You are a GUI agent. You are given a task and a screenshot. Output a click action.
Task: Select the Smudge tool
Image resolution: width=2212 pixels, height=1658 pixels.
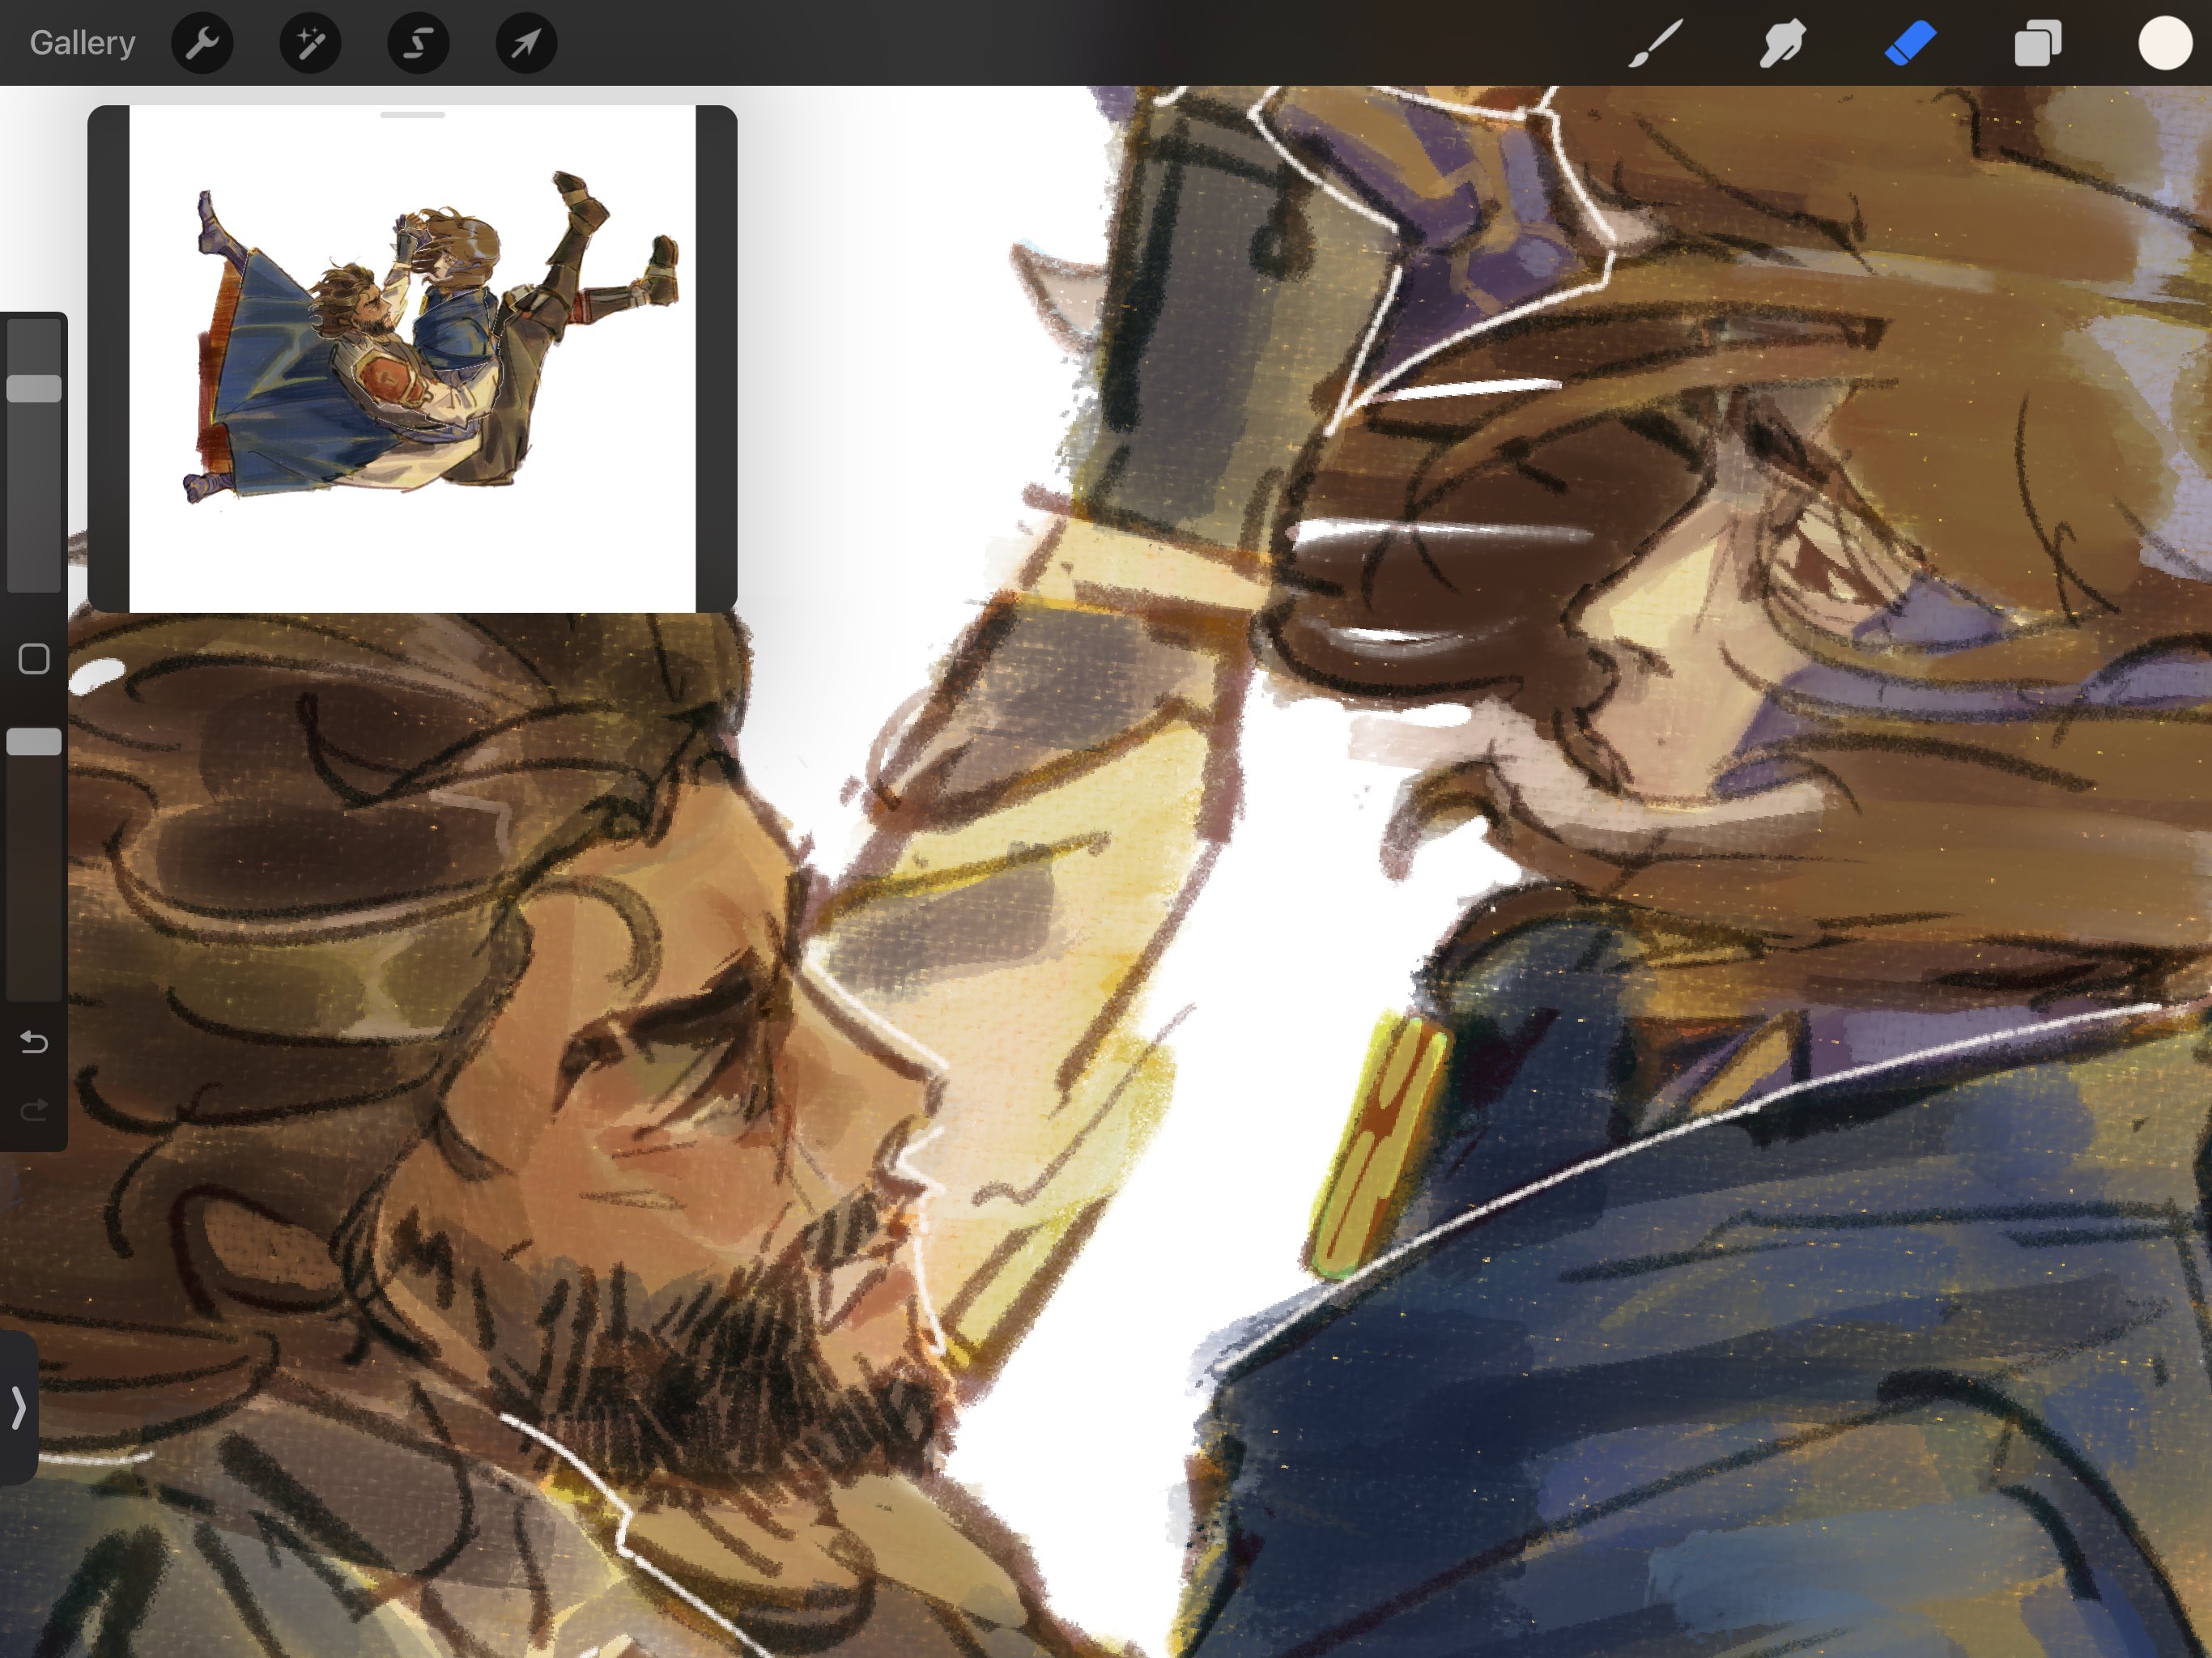[1782, 44]
